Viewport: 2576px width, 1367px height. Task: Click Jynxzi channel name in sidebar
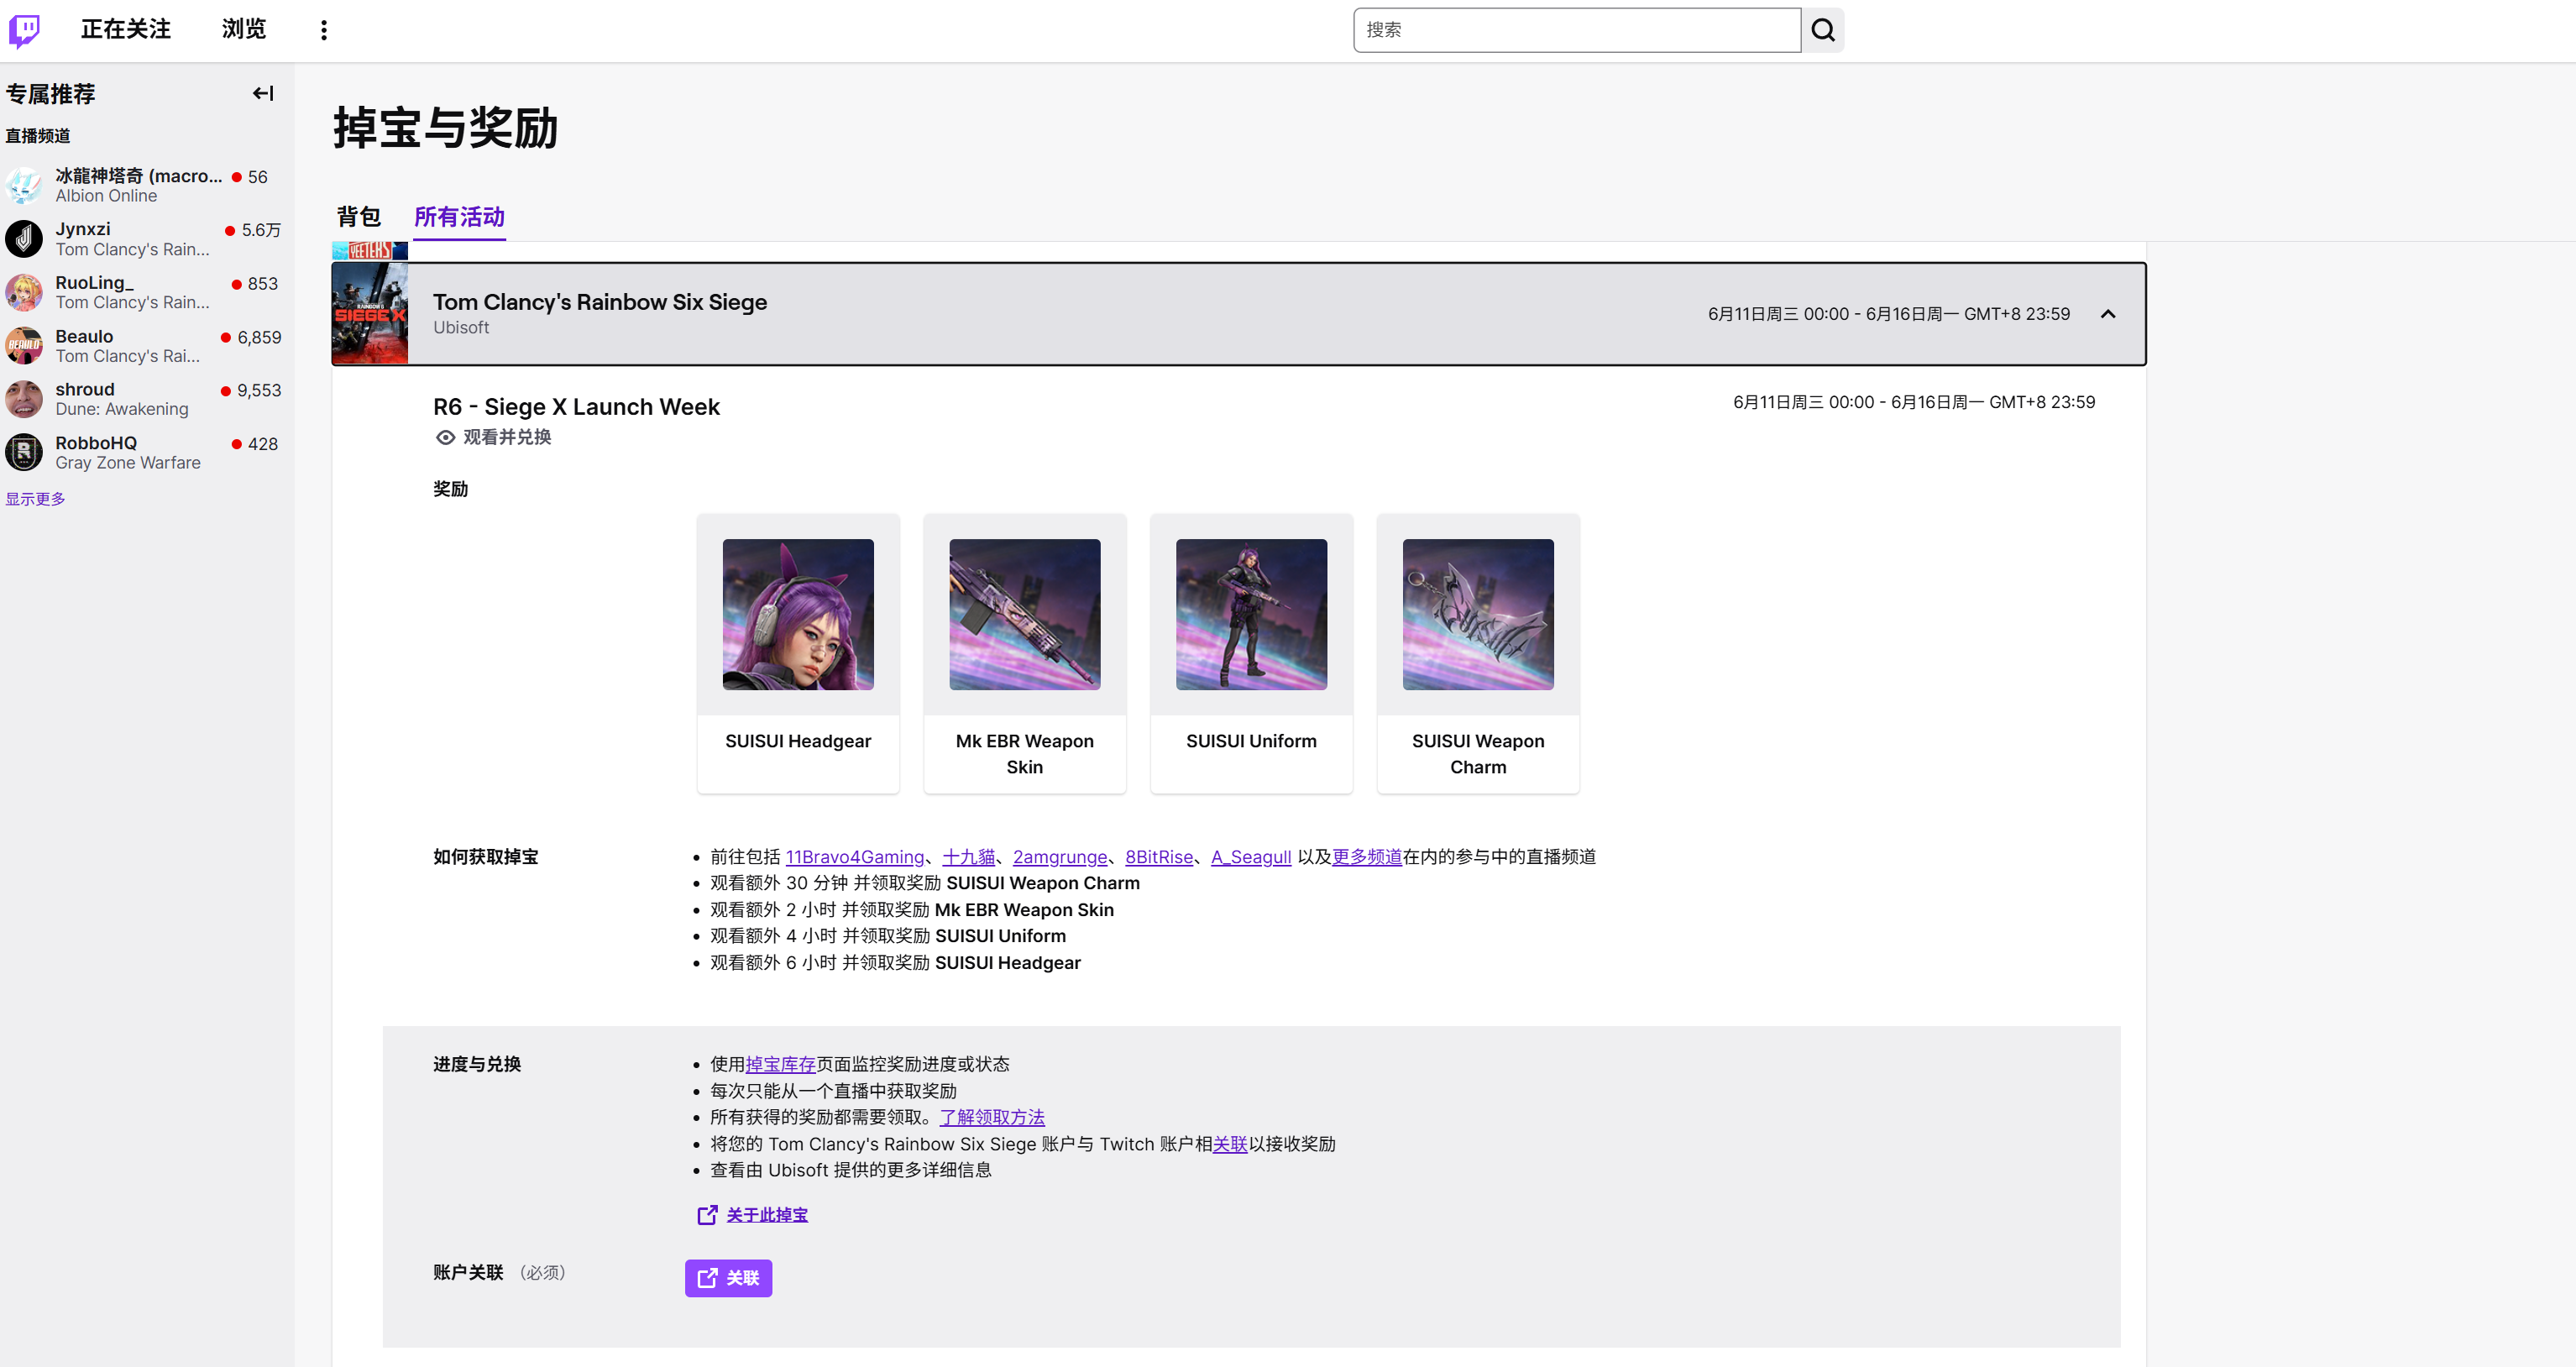83,229
